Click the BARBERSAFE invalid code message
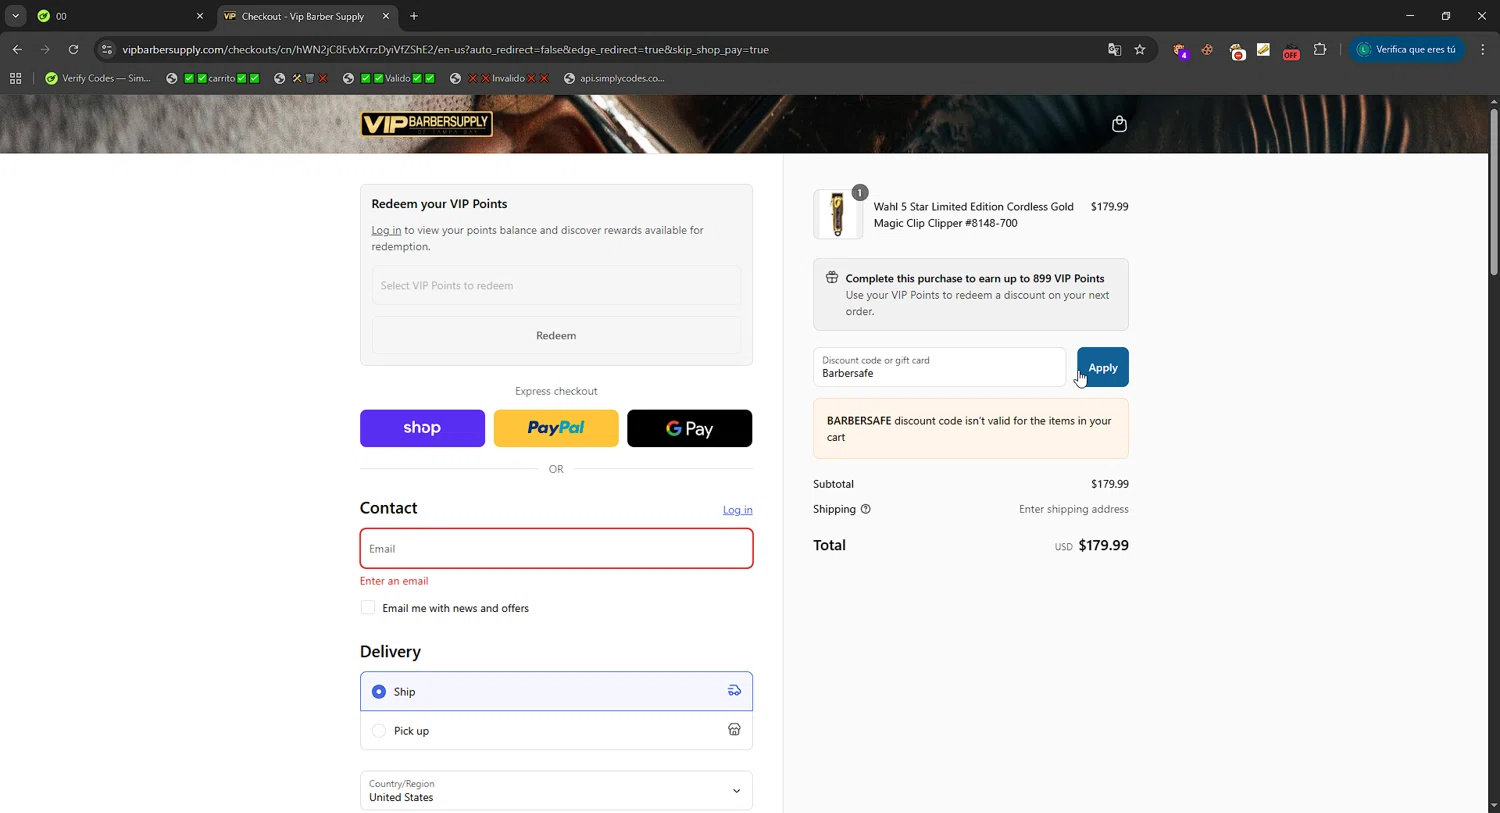This screenshot has height=813, width=1500. coord(971,428)
